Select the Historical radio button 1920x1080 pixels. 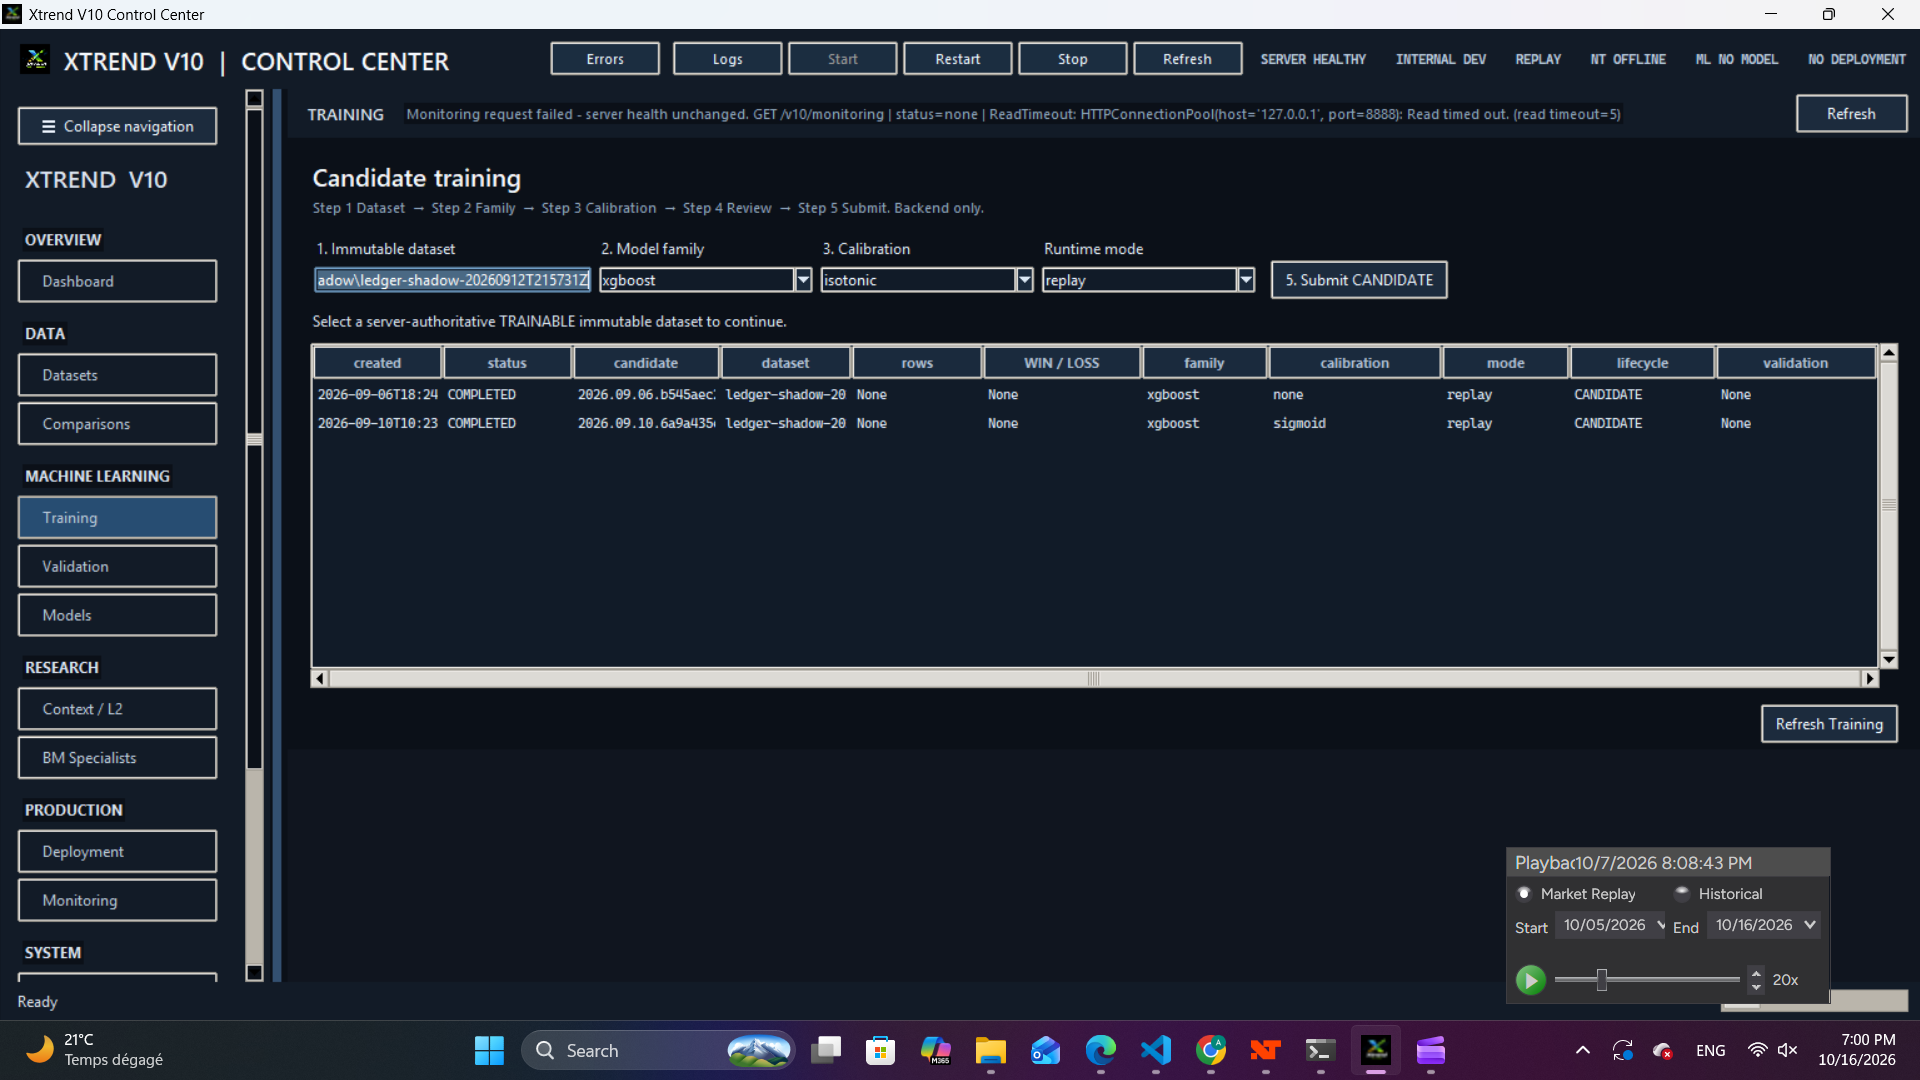click(1682, 893)
